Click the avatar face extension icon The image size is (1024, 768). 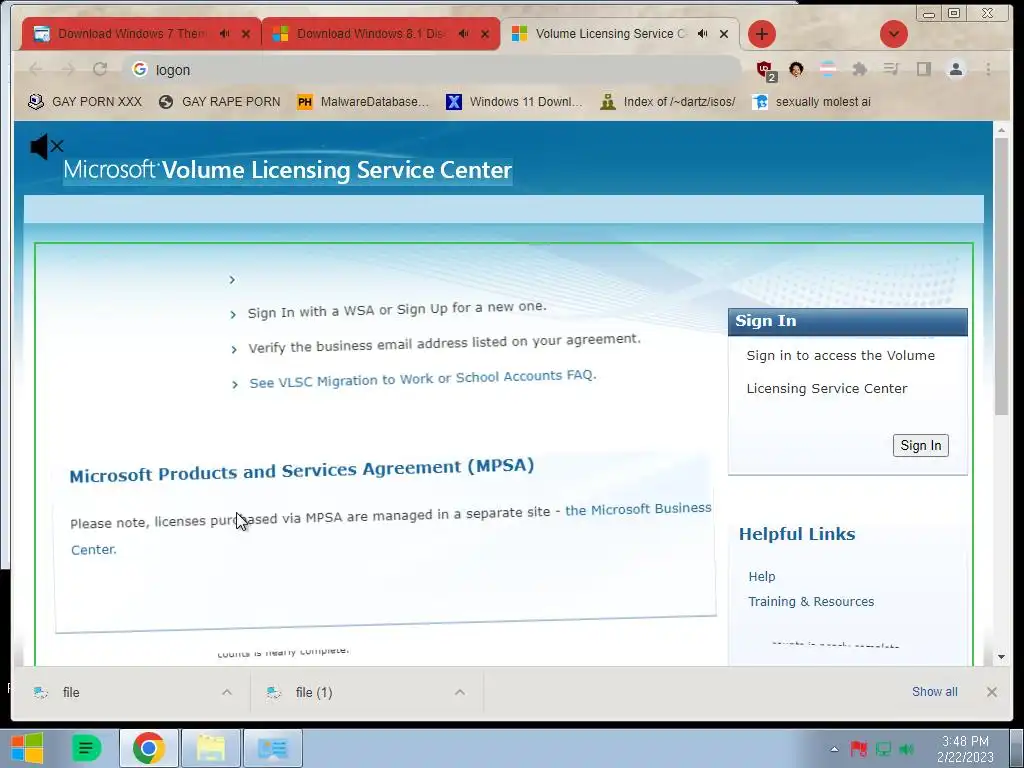tap(795, 69)
